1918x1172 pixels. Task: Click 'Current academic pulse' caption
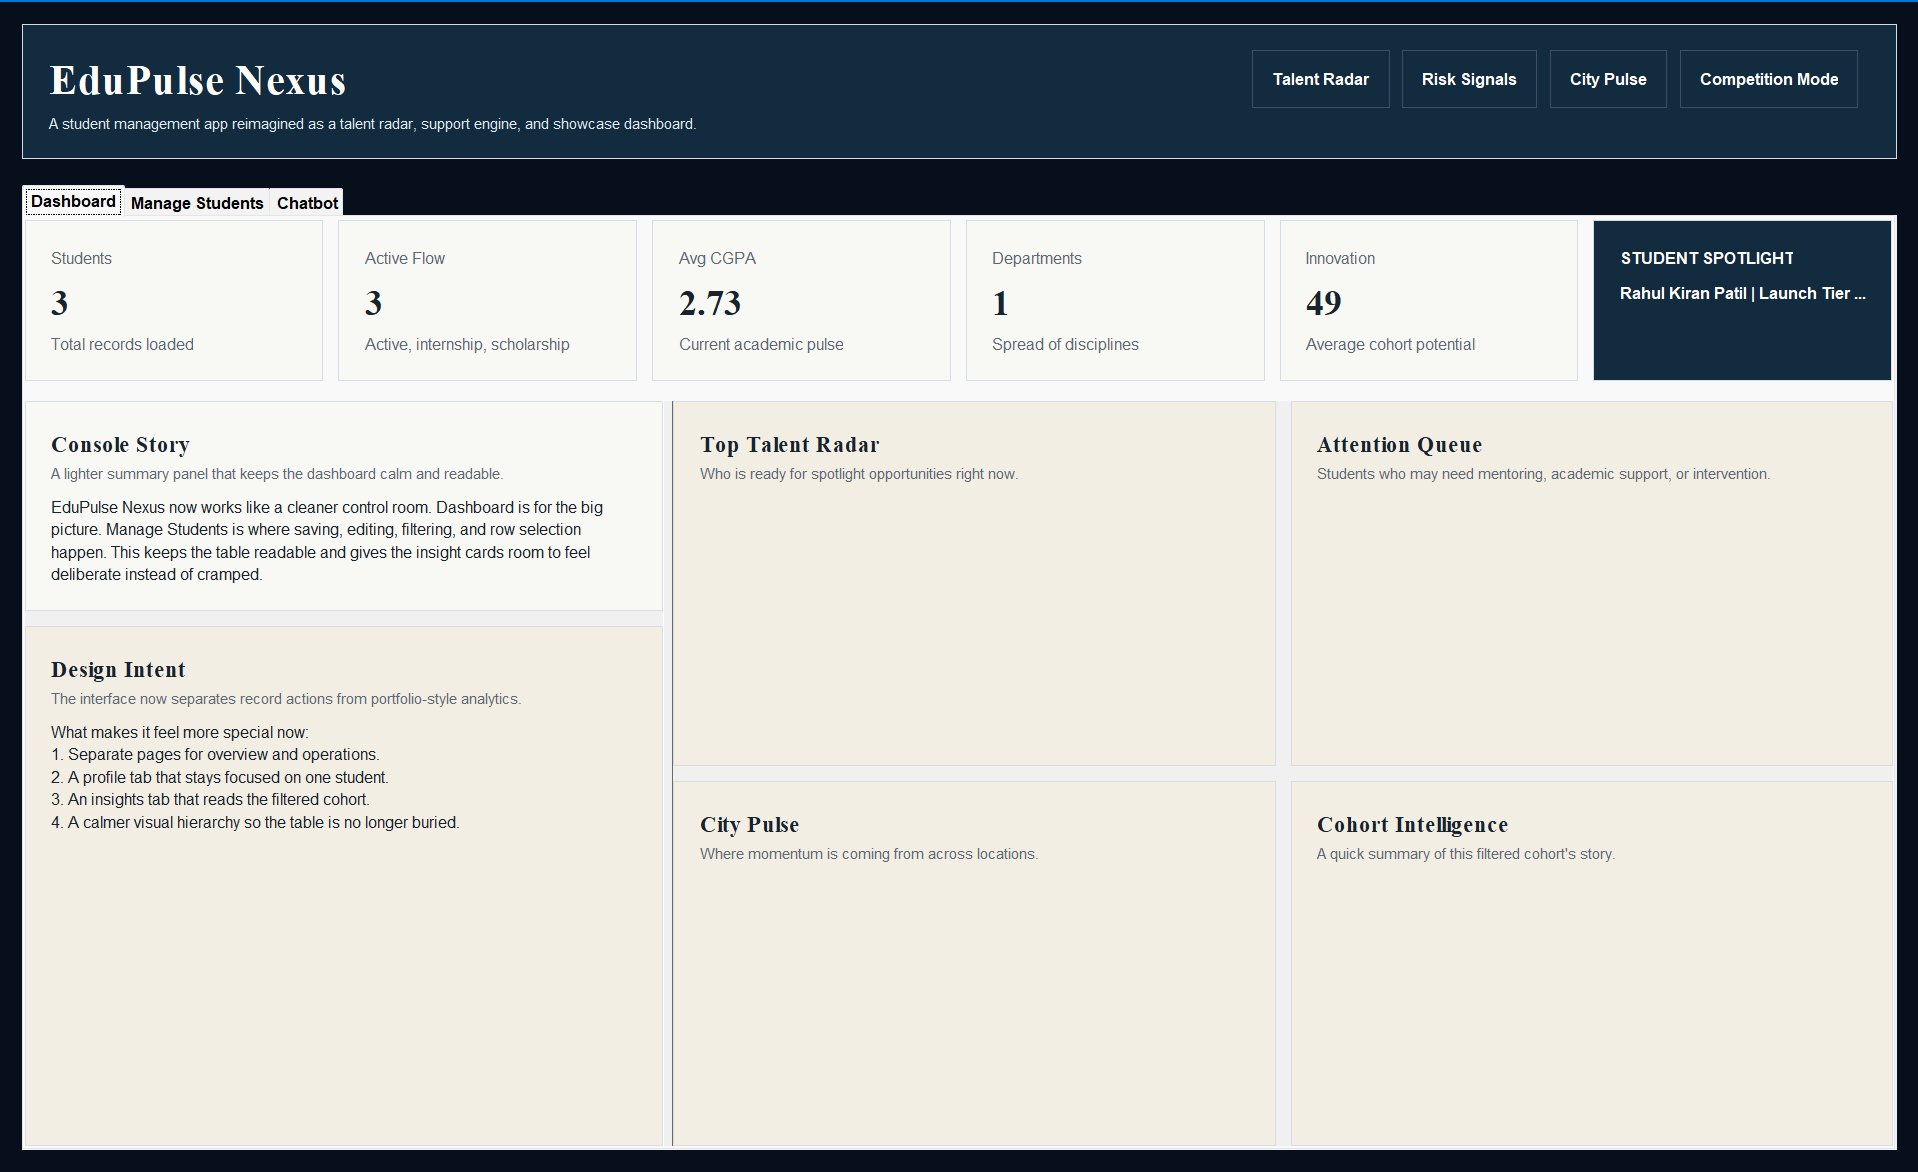[761, 344]
